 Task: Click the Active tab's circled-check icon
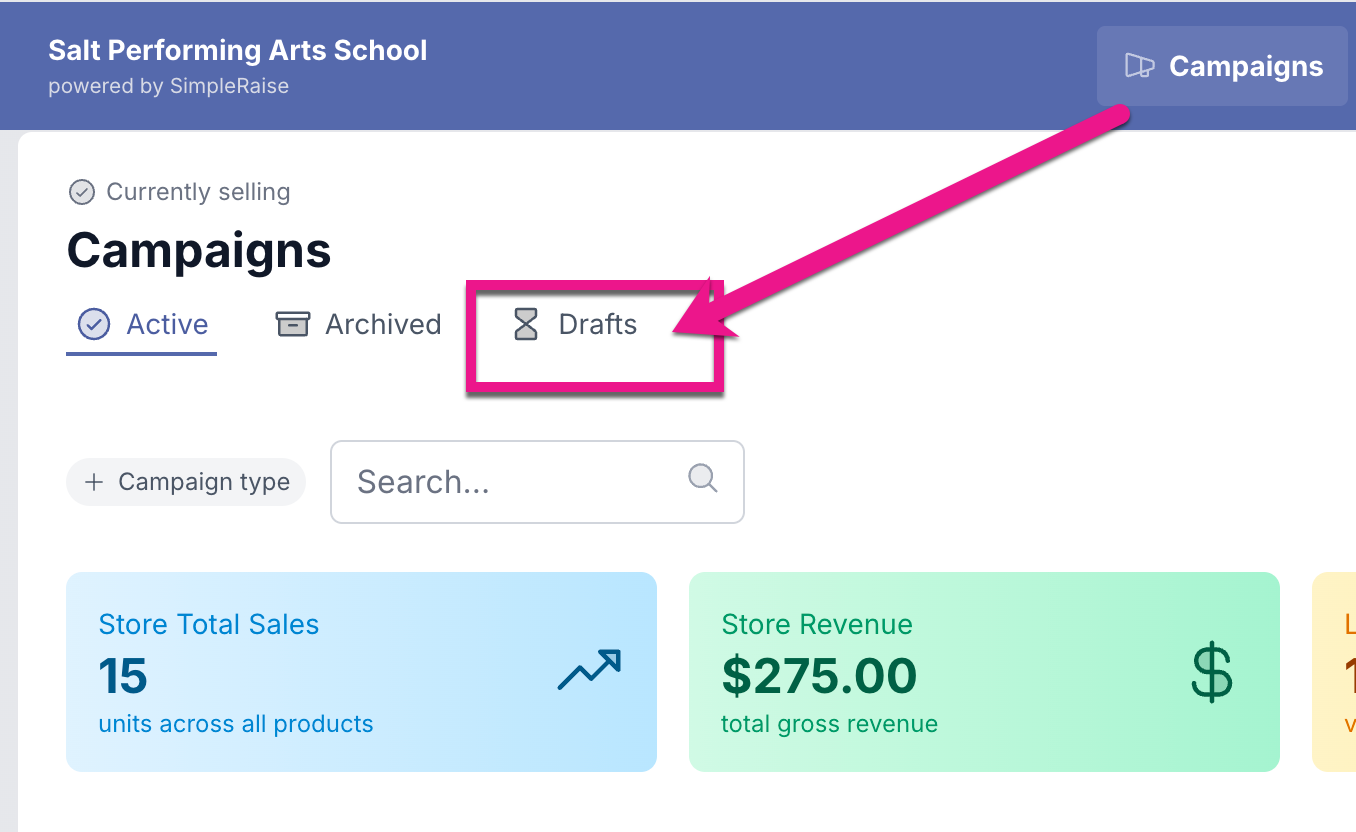coord(94,324)
